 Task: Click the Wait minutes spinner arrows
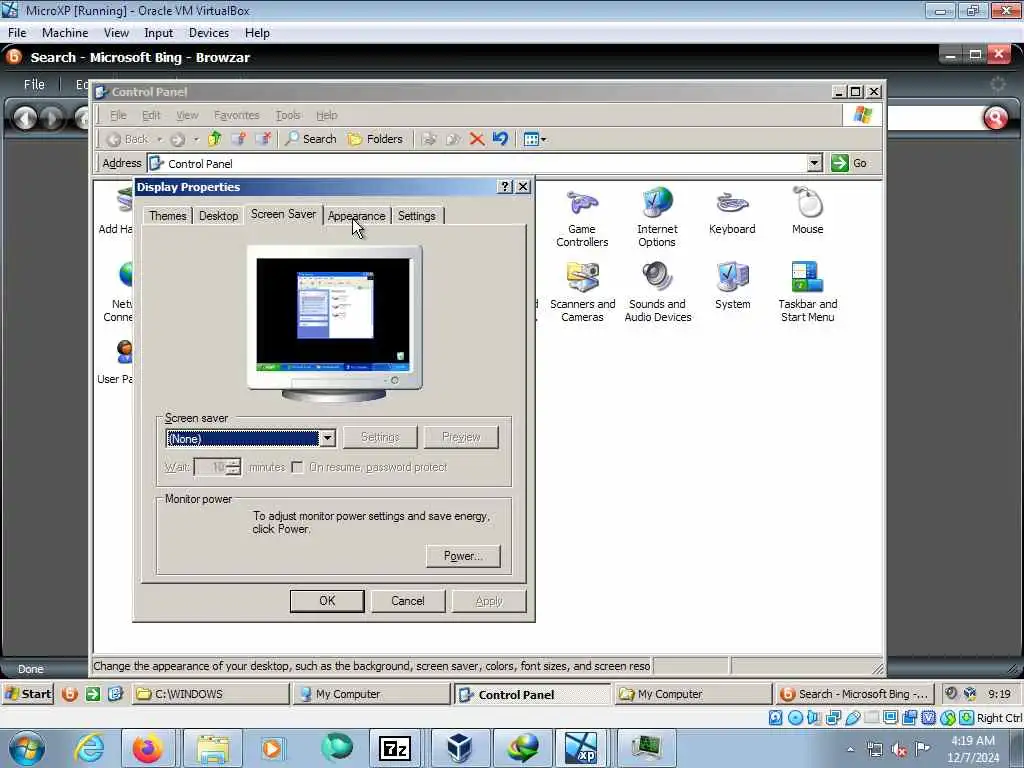[x=234, y=467]
